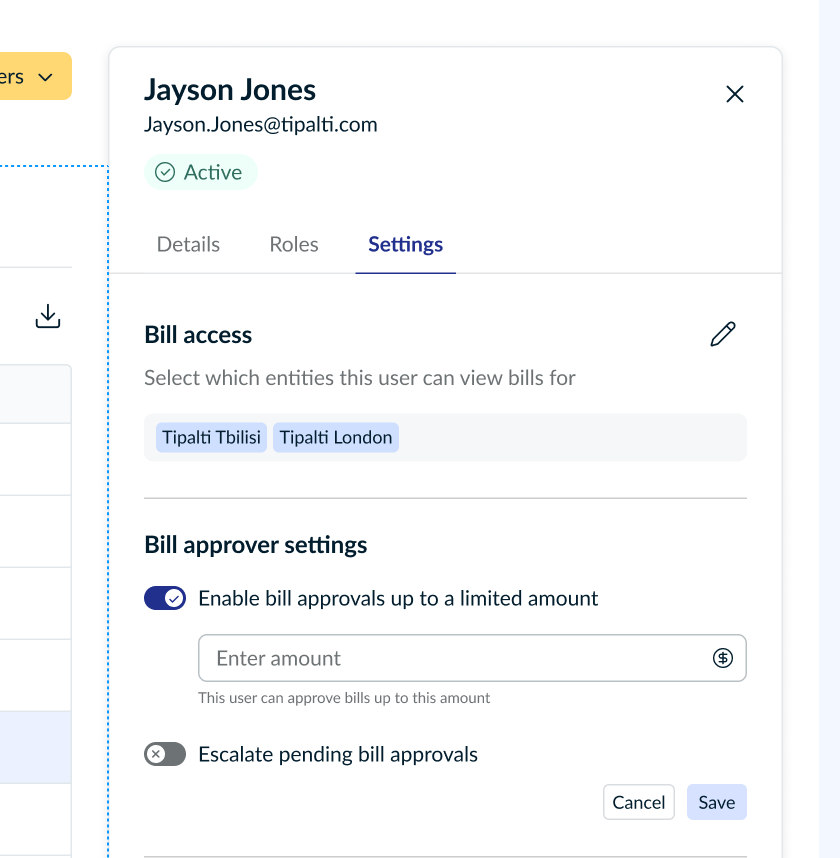Click Save button
Screen dimensions: 840x858
(x=716, y=802)
